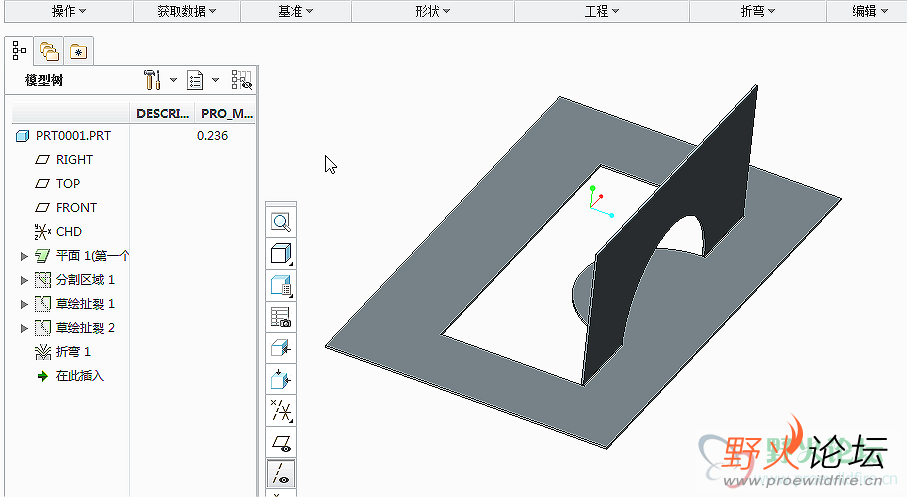Open the saved orientations cube tool

coord(281,285)
